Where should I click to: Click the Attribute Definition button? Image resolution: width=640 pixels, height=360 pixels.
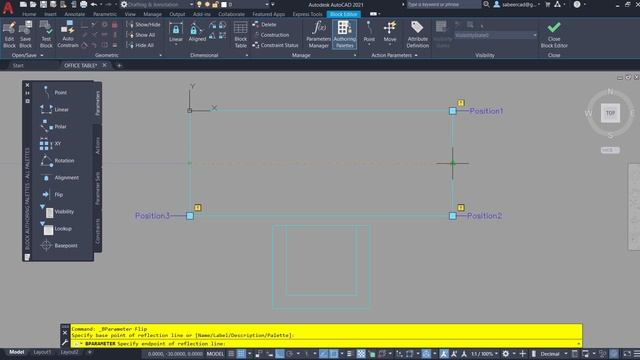pyautogui.click(x=418, y=35)
